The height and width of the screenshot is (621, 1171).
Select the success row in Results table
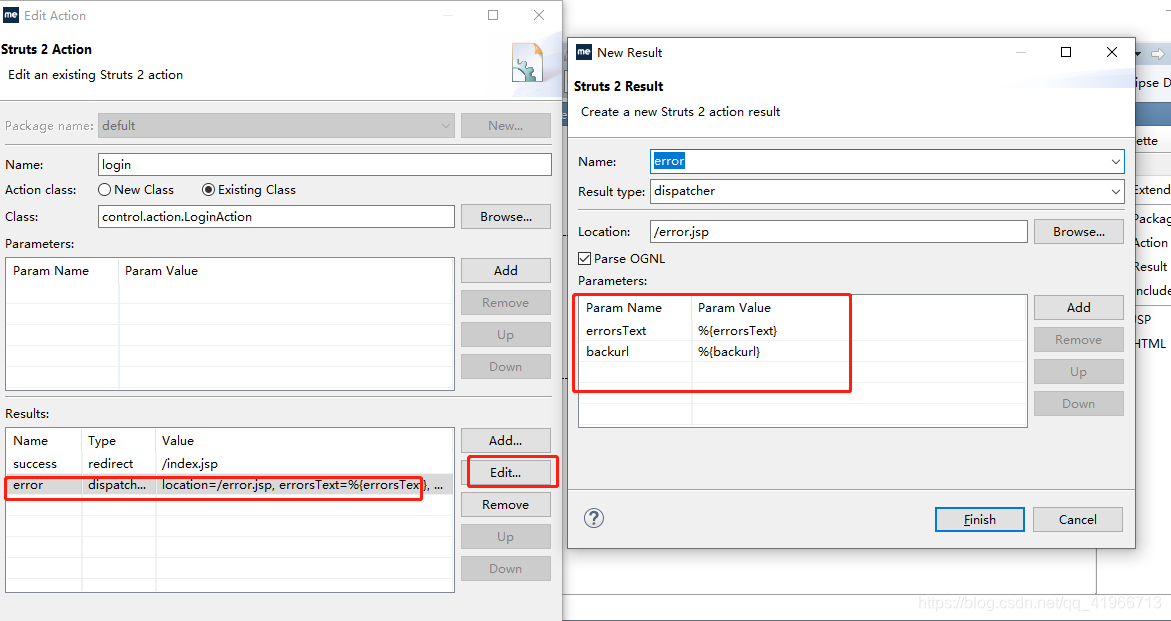pos(229,464)
